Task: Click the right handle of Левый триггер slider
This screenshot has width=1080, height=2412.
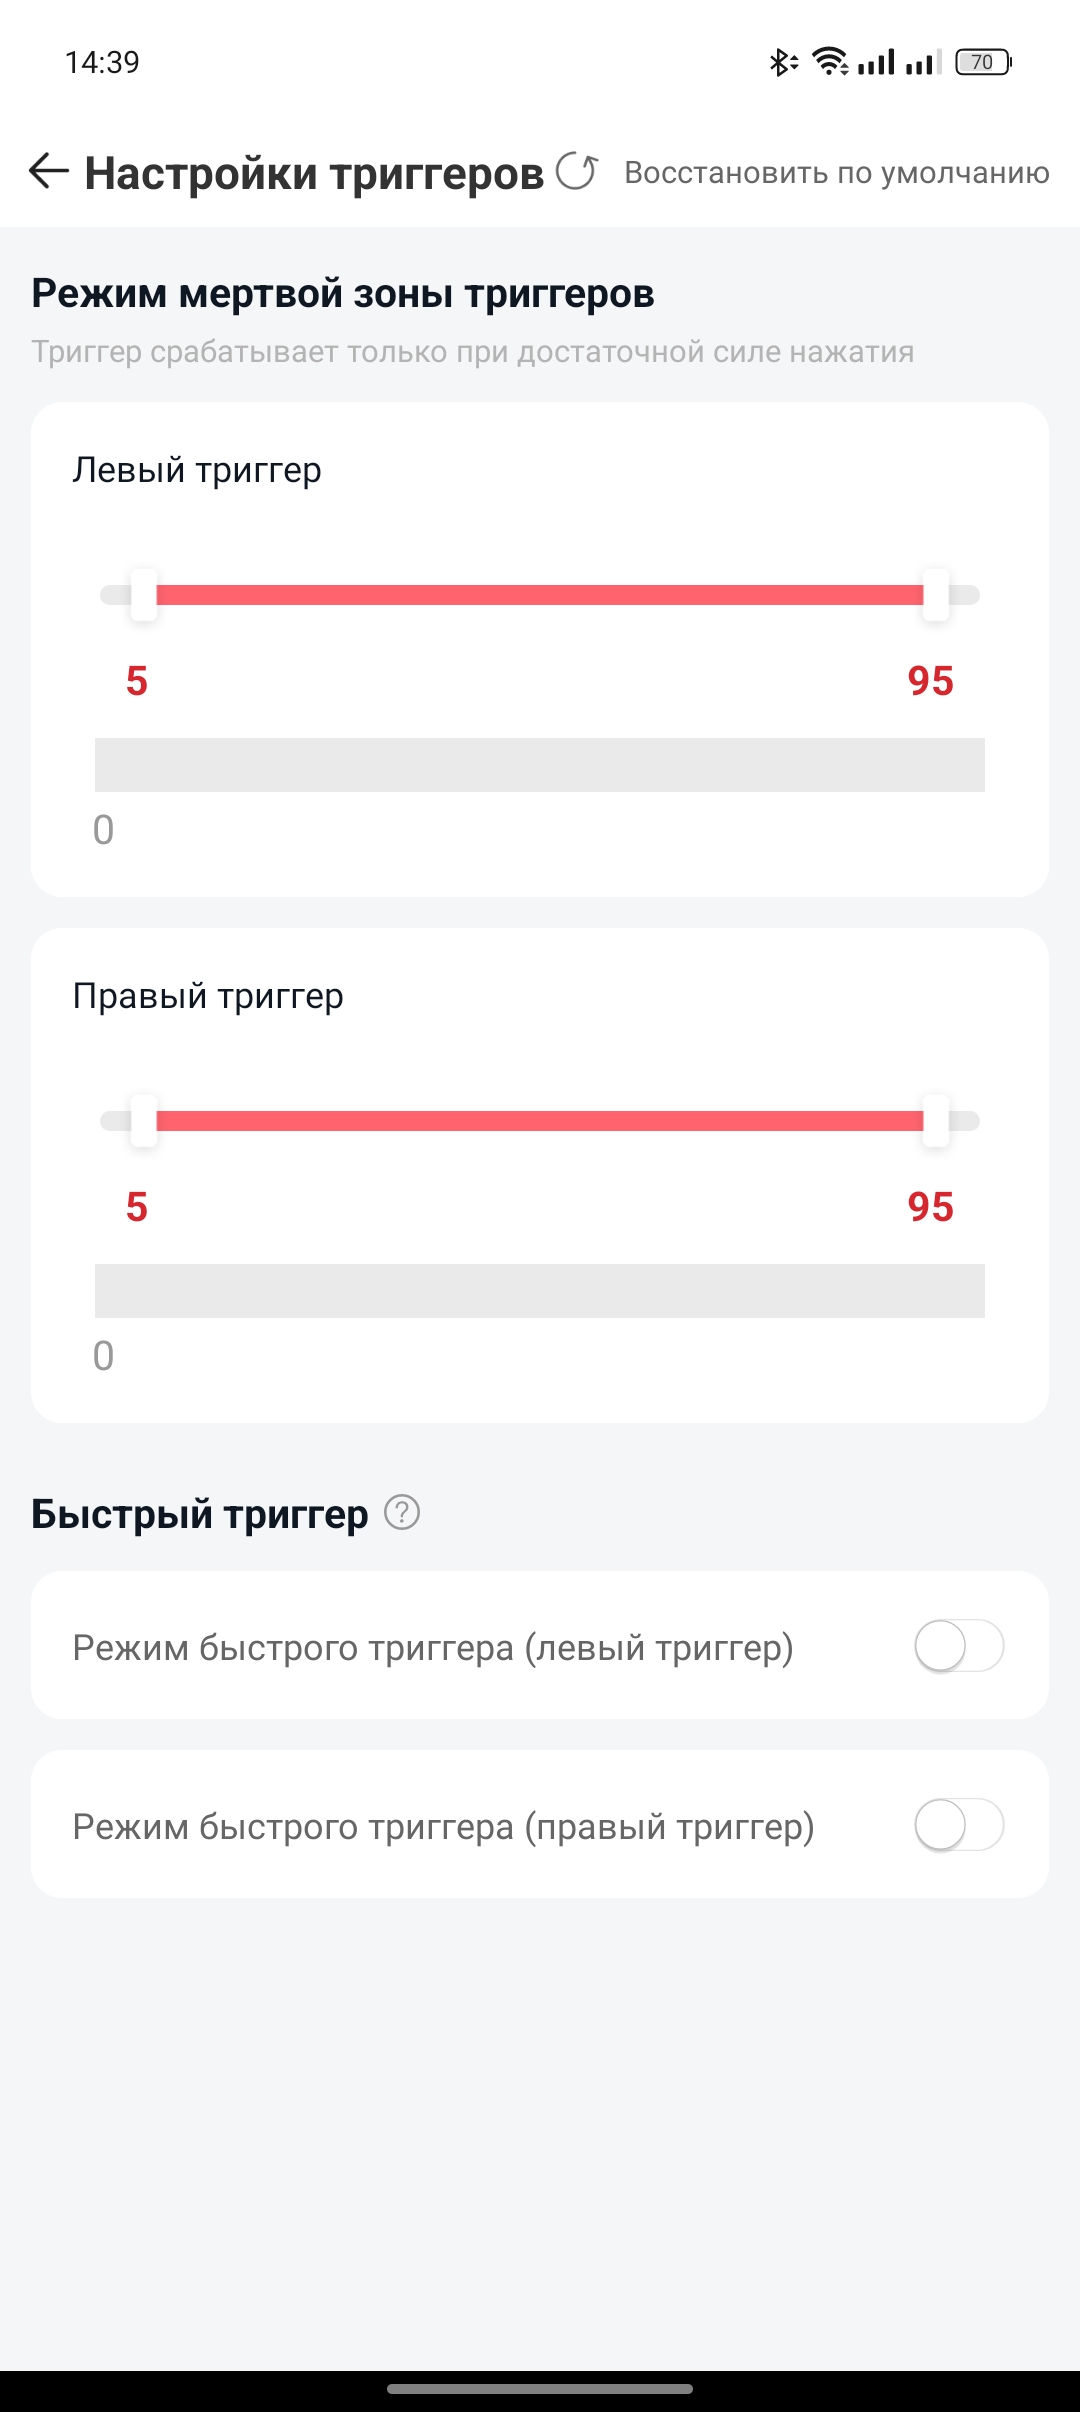Action: (x=936, y=595)
